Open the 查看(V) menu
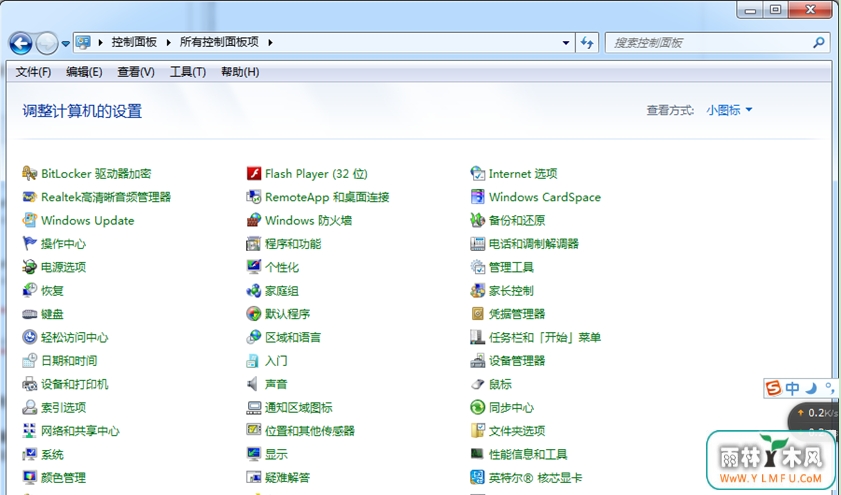The height and width of the screenshot is (495, 841). [136, 72]
